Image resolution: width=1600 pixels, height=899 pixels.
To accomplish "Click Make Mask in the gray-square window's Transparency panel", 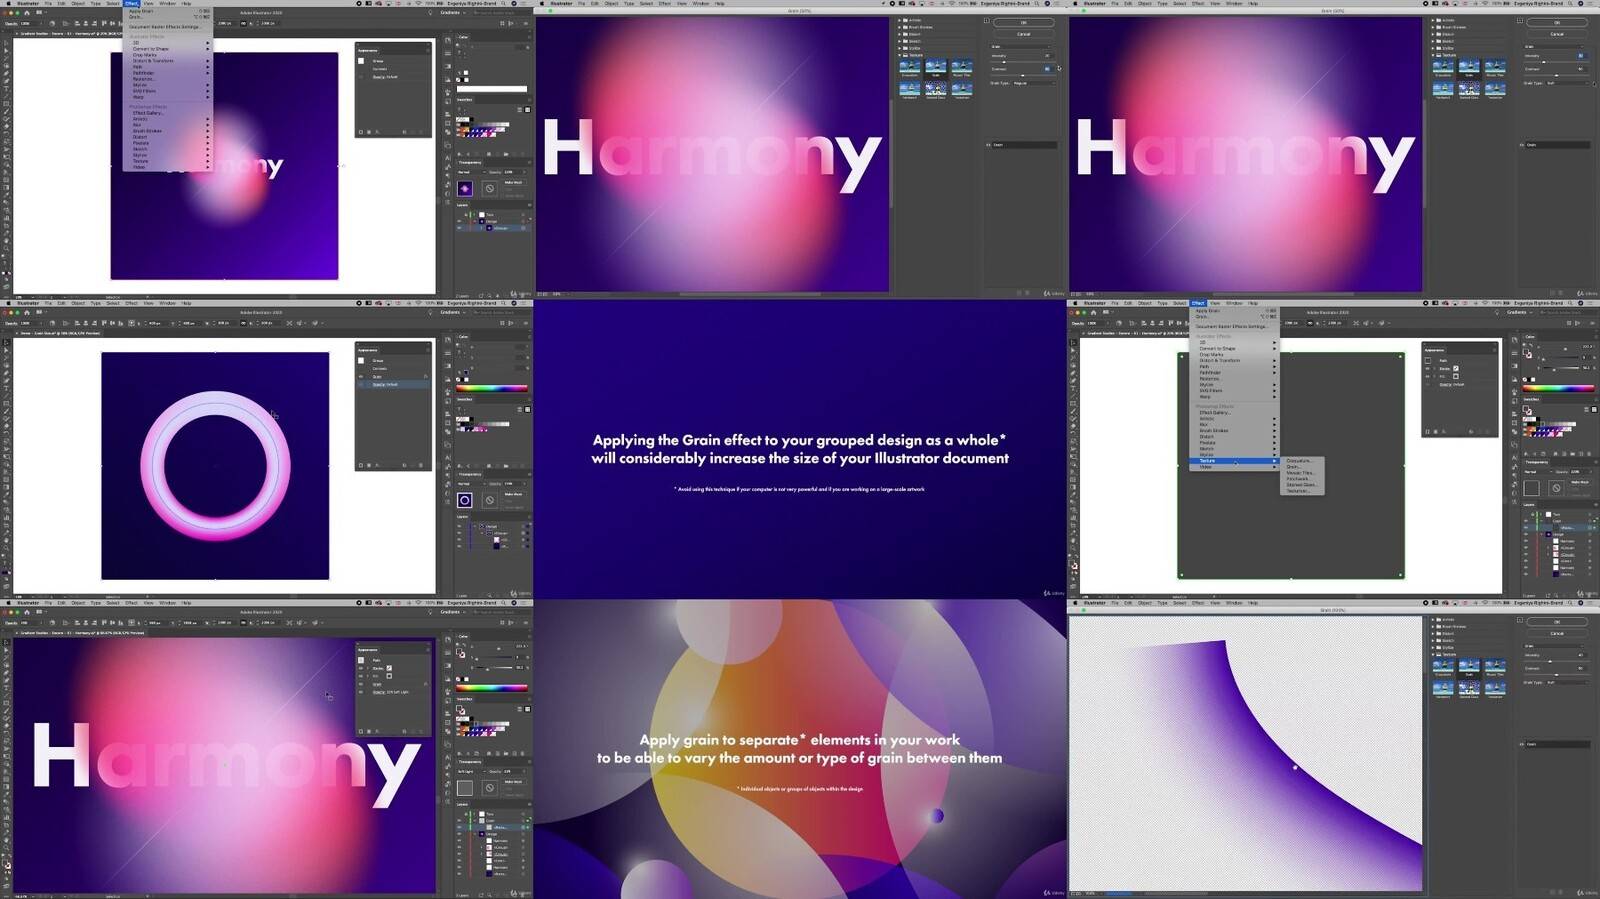I will point(1580,482).
